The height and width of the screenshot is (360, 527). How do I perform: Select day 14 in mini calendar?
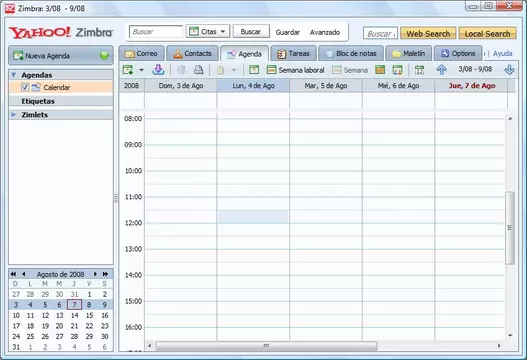pyautogui.click(x=74, y=315)
